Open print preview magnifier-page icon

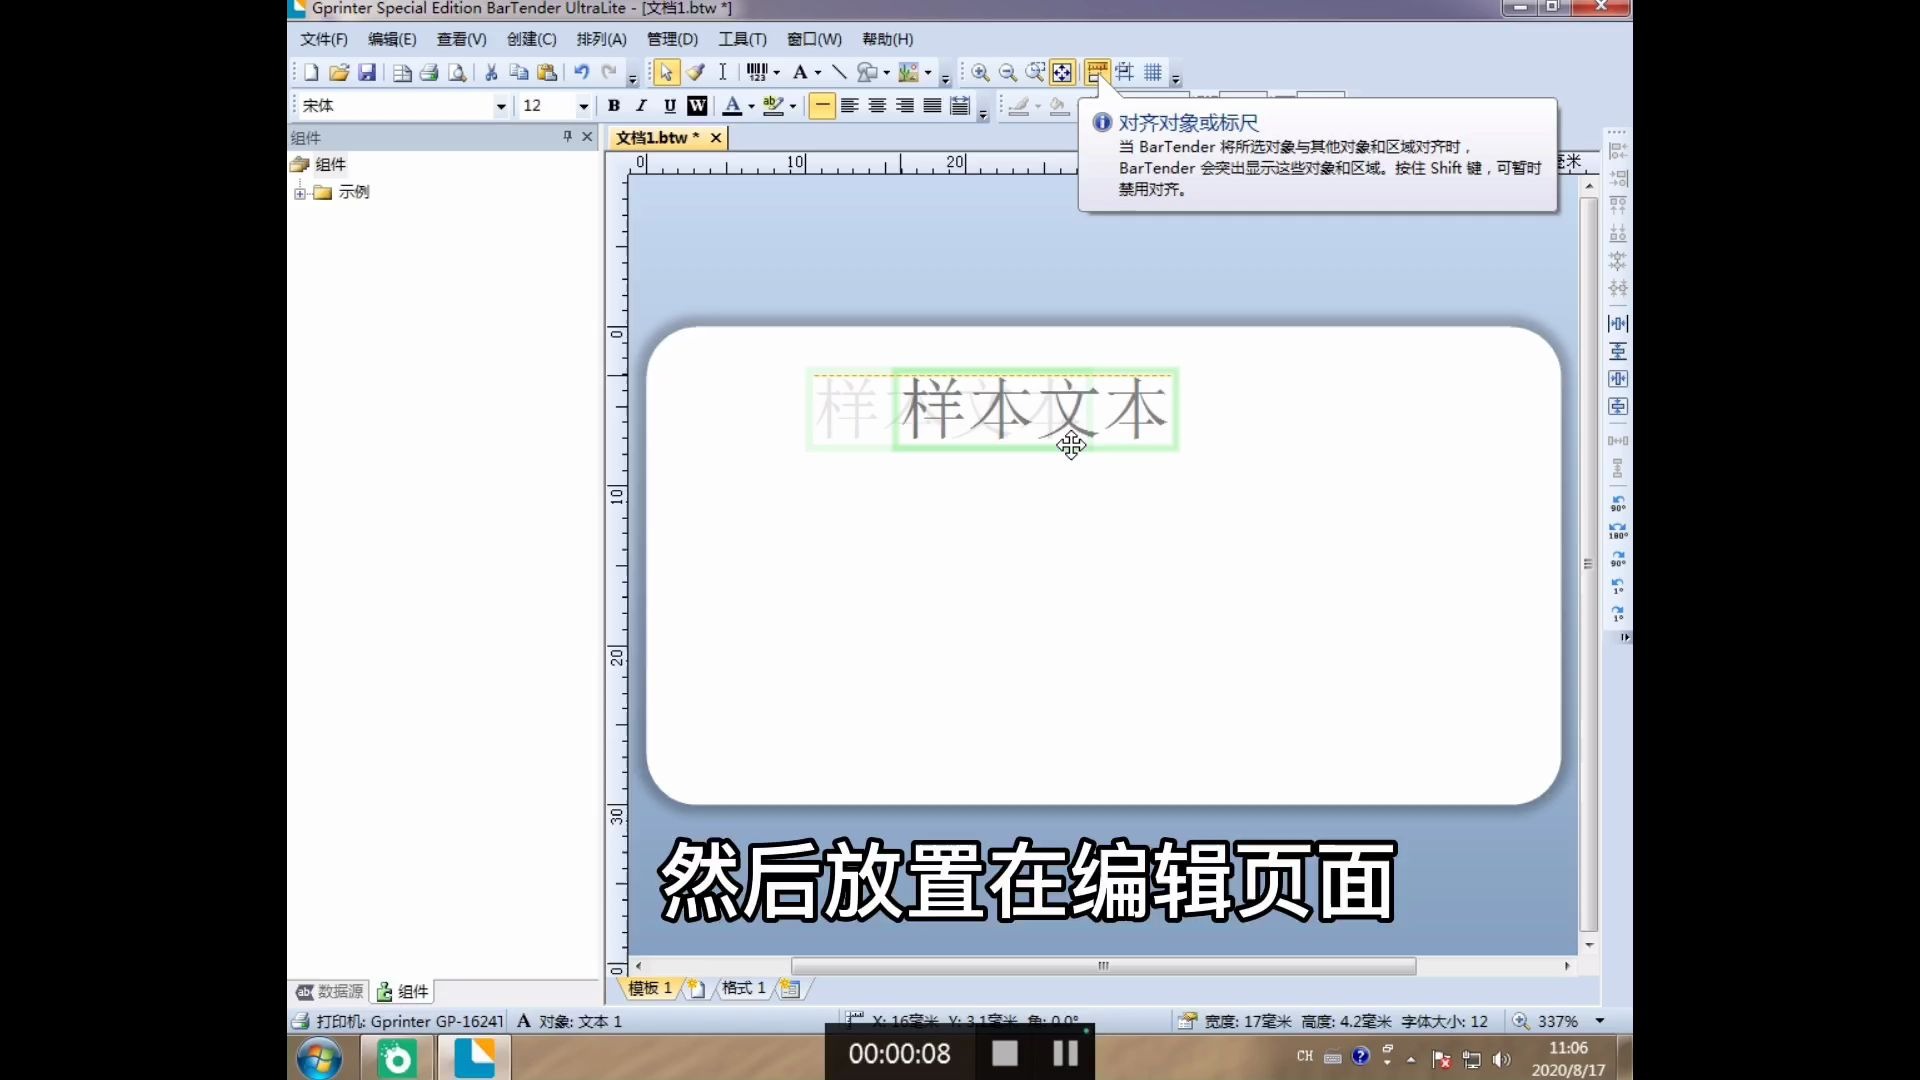457,72
